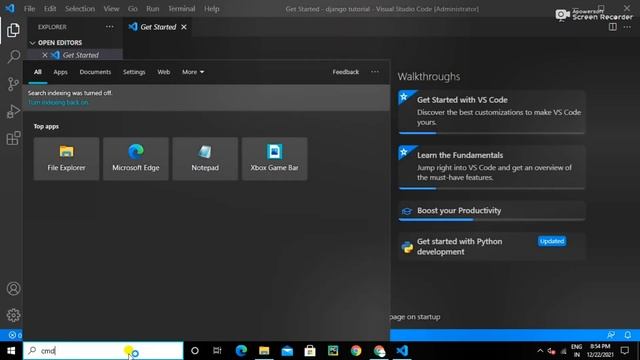Viewport: 640px width, 360px height.
Task: Open Run and Debug view
Action: coord(13,111)
